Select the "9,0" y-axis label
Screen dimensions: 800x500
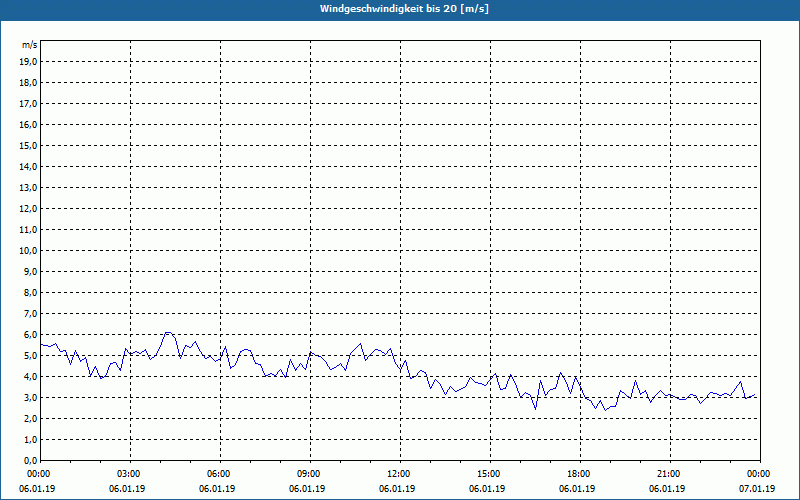31,271
